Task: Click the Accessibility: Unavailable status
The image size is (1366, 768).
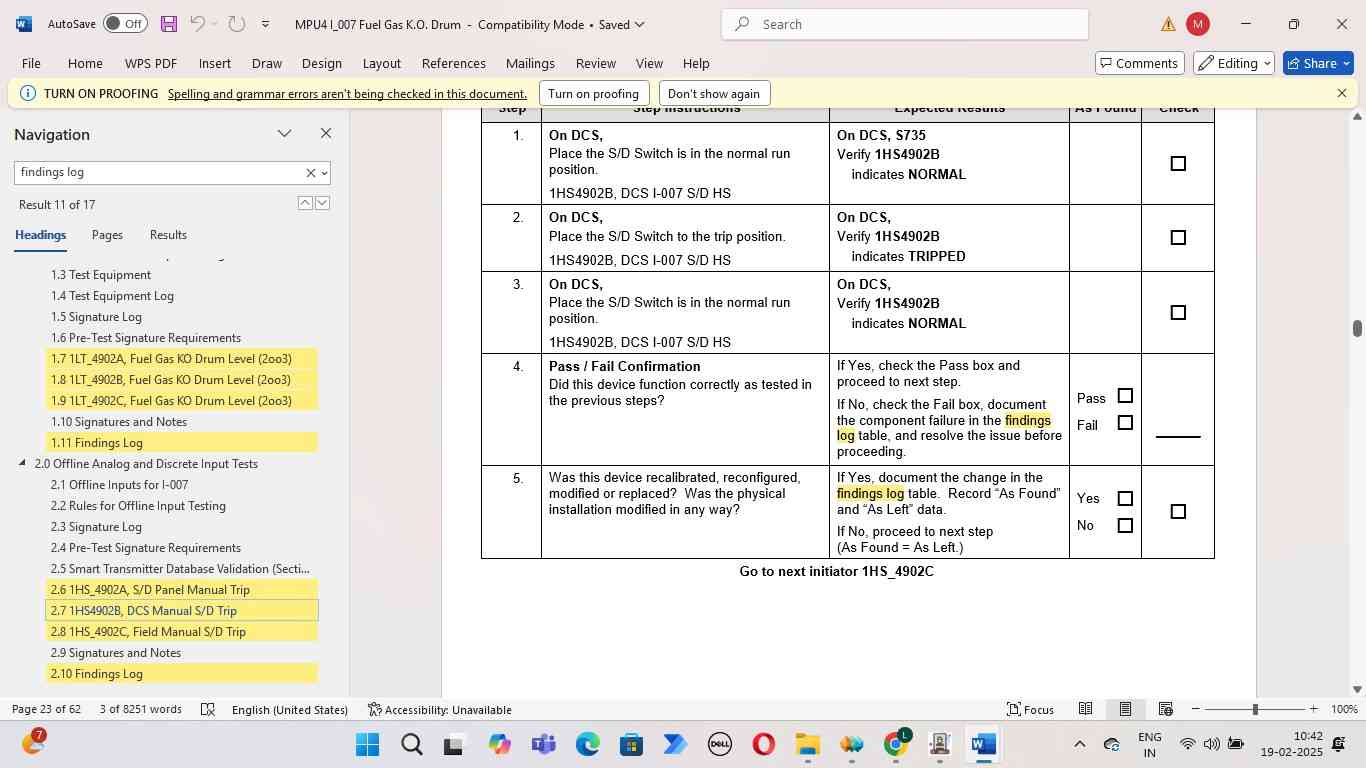Action: pos(440,710)
